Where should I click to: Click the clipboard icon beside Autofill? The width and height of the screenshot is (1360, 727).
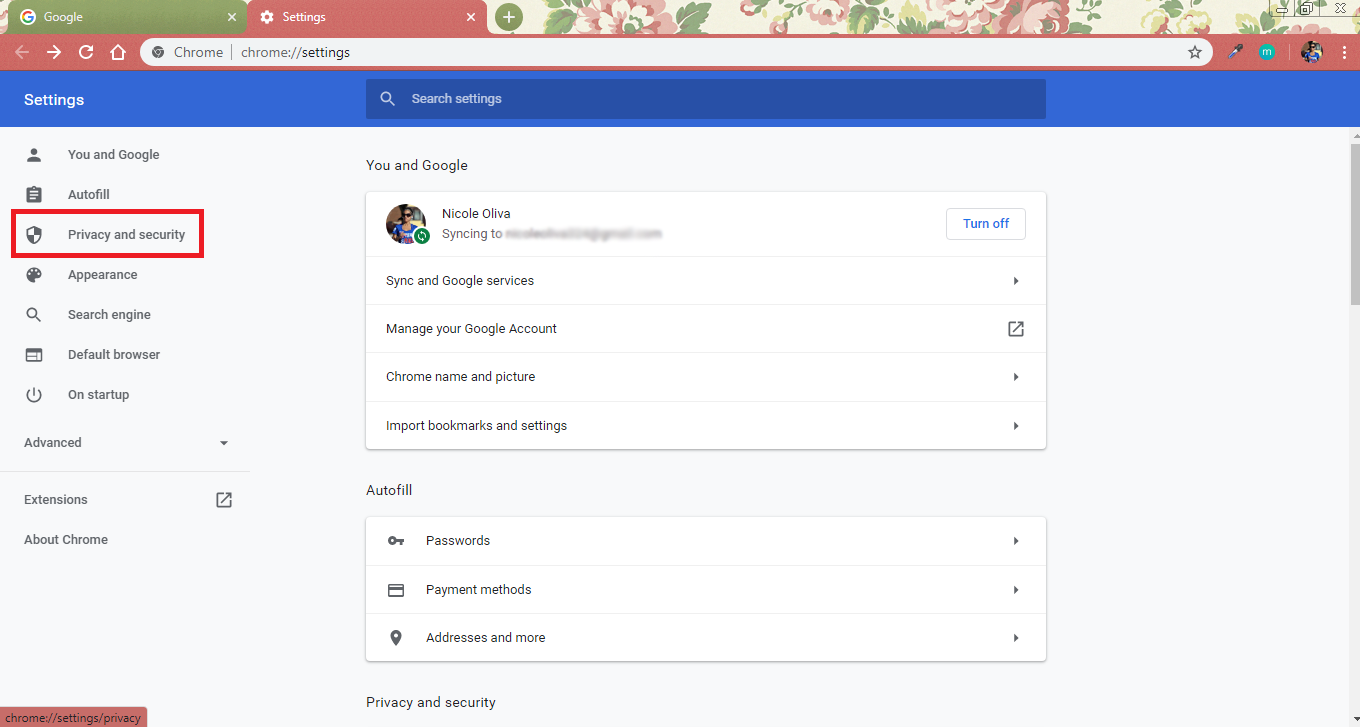[x=34, y=195]
